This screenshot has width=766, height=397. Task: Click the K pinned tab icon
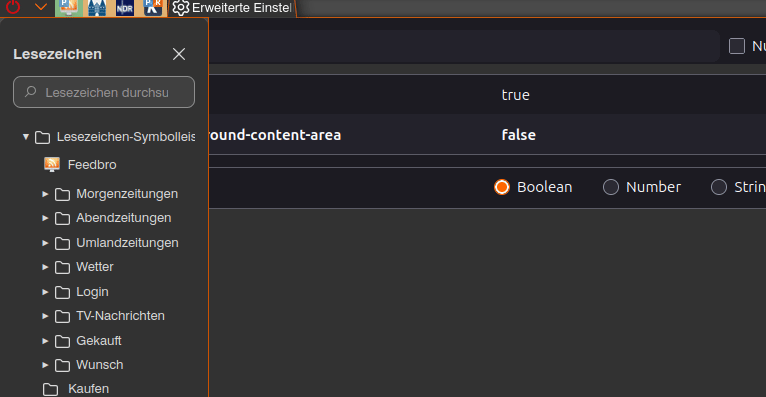[153, 8]
